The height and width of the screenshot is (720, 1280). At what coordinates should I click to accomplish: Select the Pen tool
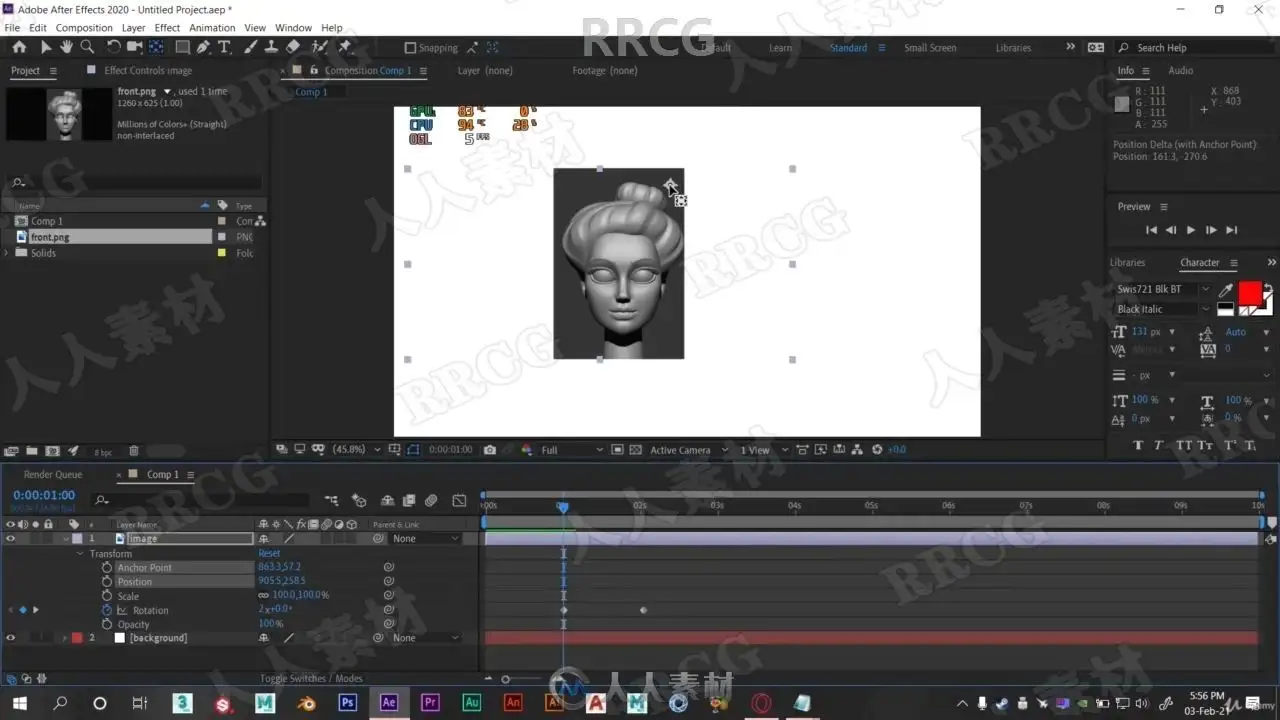(x=204, y=47)
